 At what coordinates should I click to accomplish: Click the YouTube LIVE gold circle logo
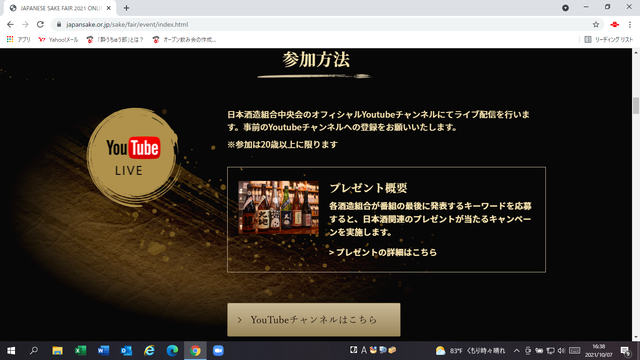point(132,157)
